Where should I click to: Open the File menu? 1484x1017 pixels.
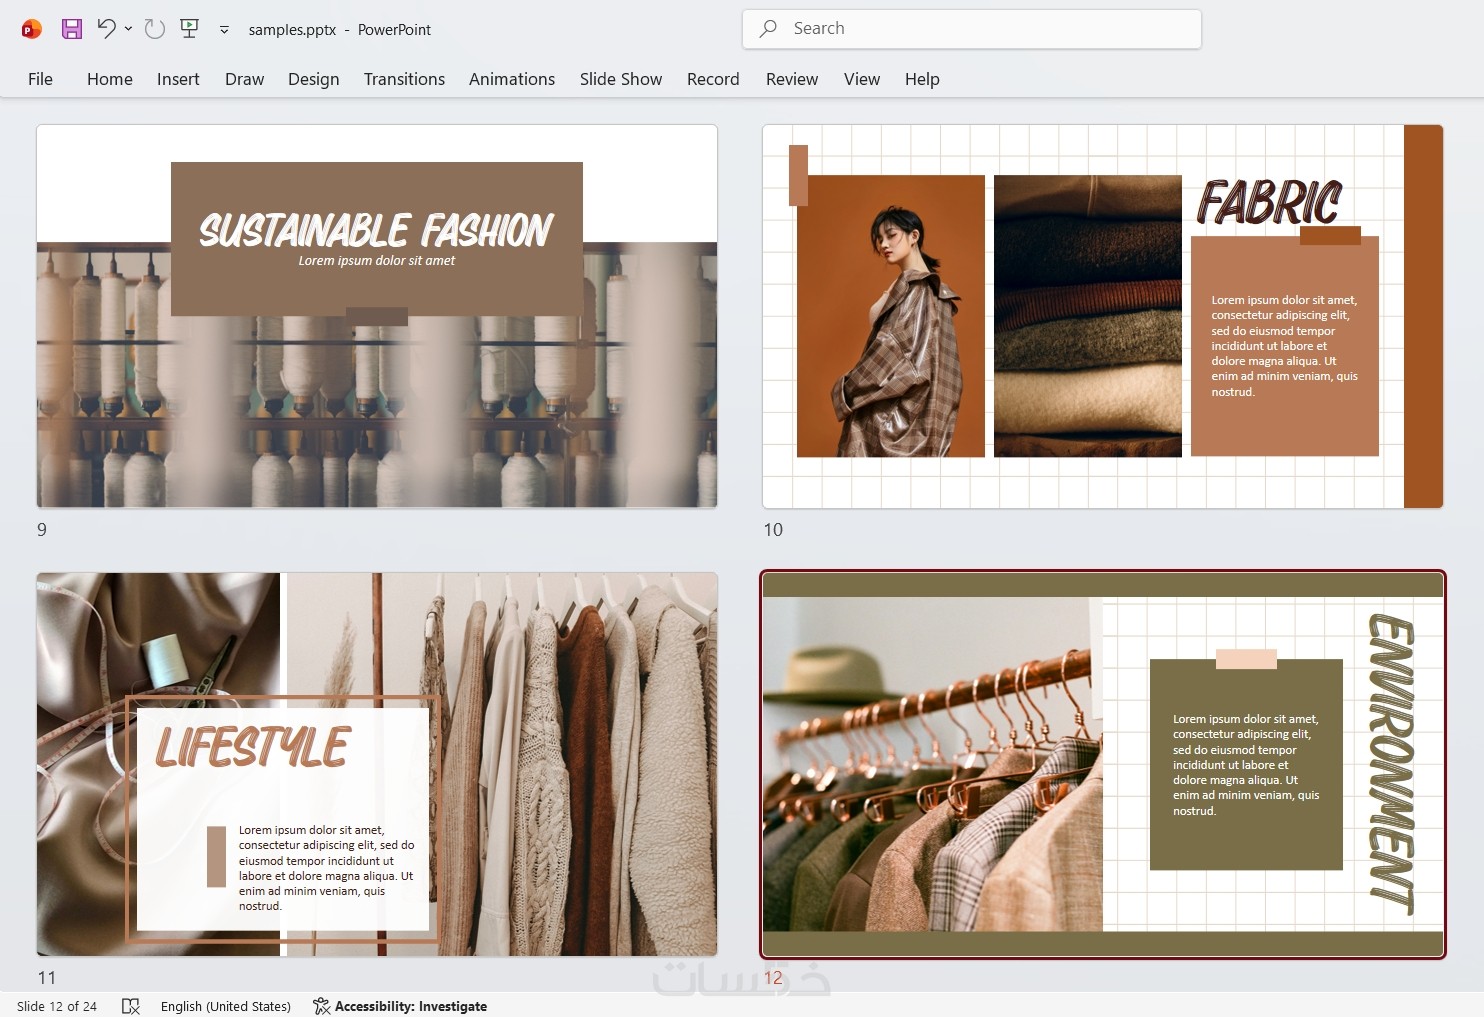click(x=40, y=79)
